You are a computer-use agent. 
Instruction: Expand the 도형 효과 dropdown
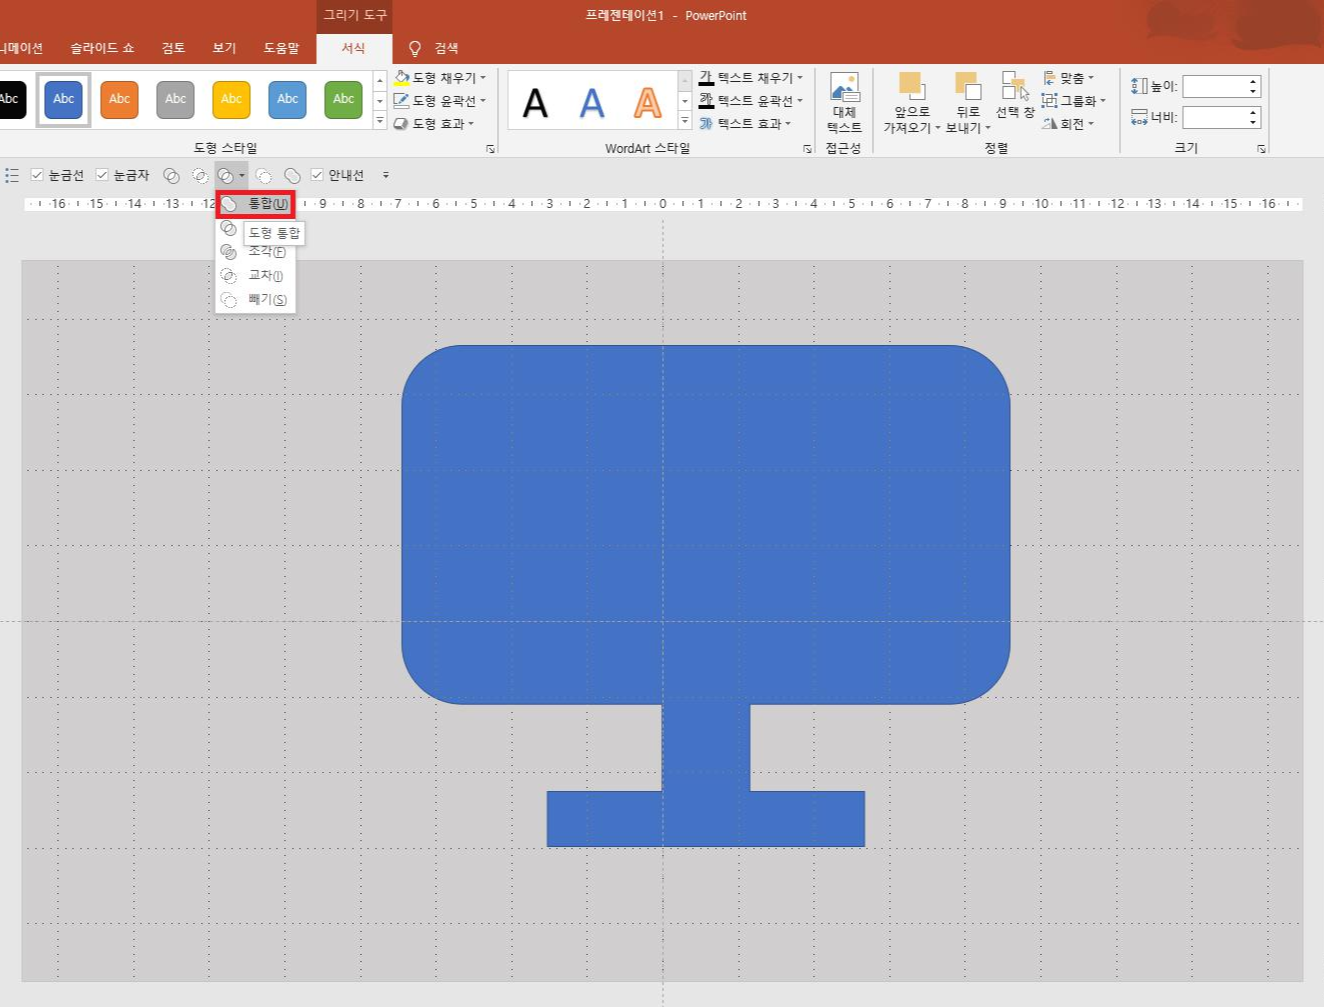coord(471,124)
